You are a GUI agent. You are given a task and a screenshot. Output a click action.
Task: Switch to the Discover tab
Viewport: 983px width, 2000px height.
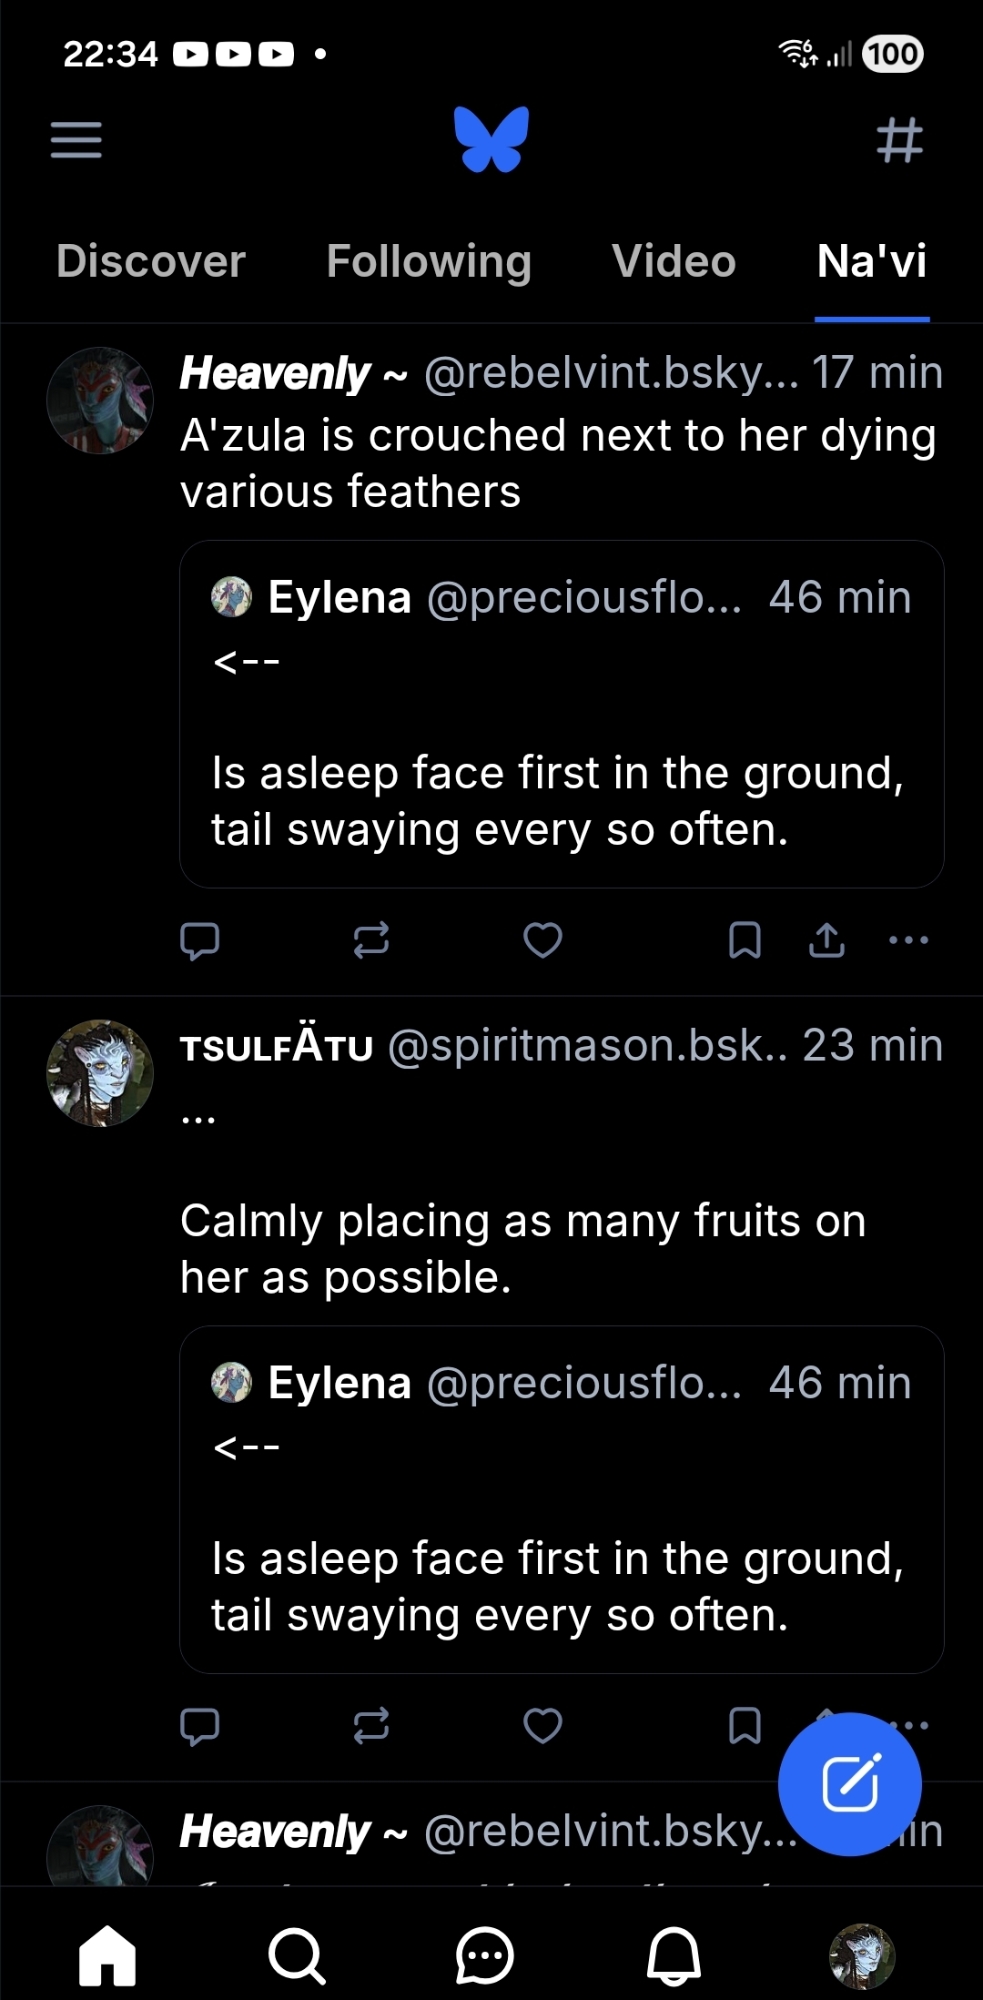151,262
